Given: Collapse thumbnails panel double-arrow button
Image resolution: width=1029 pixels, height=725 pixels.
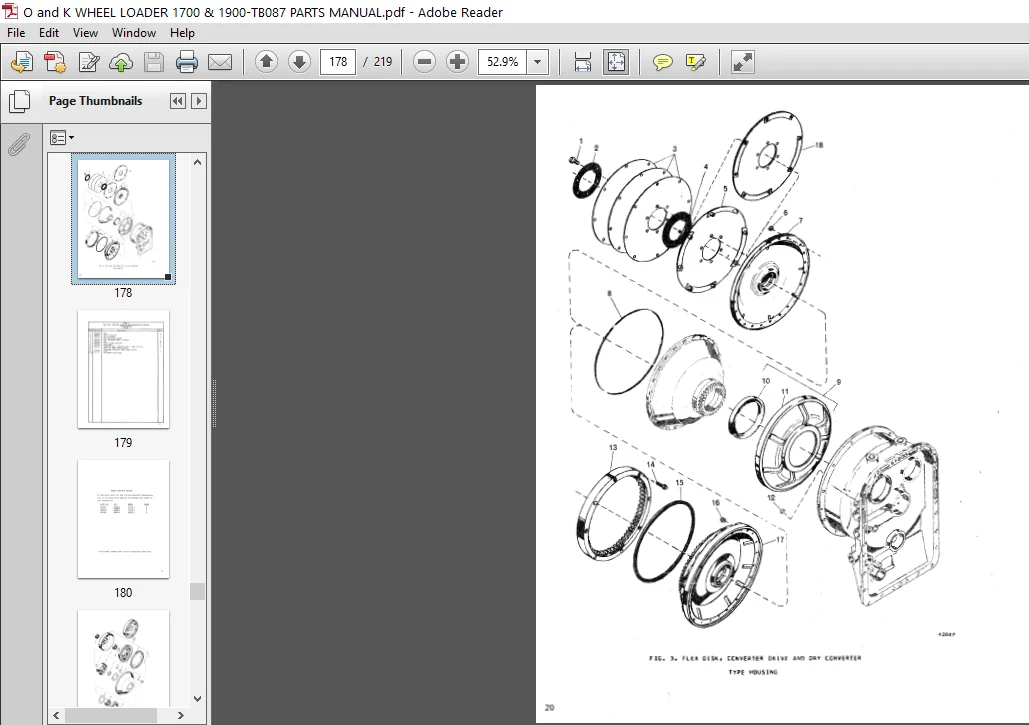Looking at the screenshot, I should pyautogui.click(x=177, y=101).
